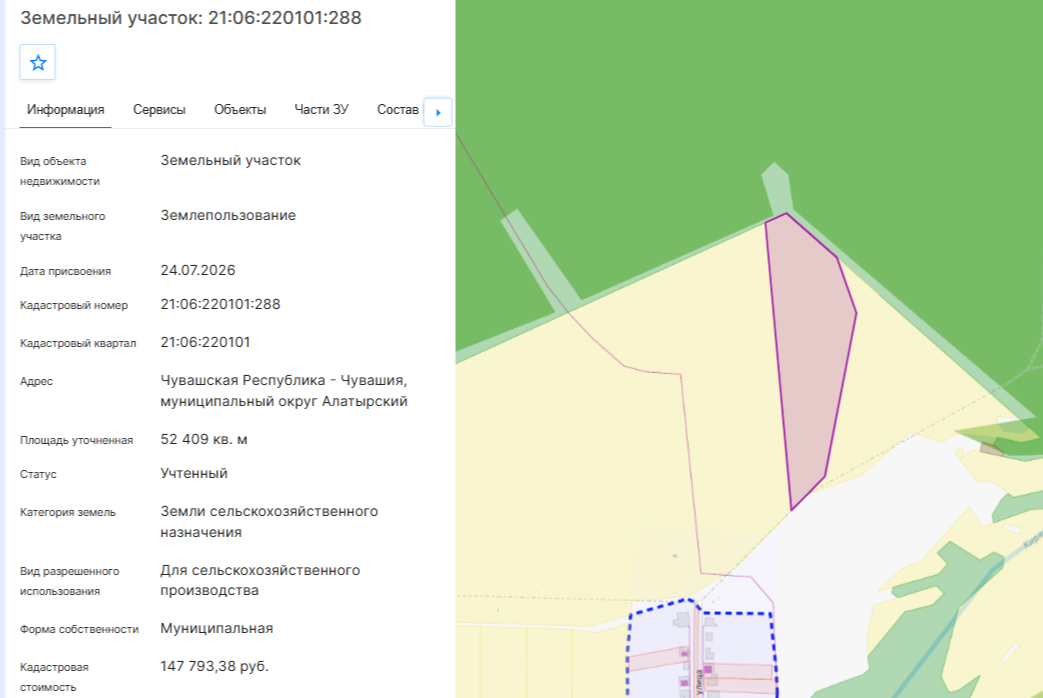Select the heading 'Земельный участок: 21:06:220101:288'
This screenshot has height=698, width=1043.
pyautogui.click(x=191, y=18)
